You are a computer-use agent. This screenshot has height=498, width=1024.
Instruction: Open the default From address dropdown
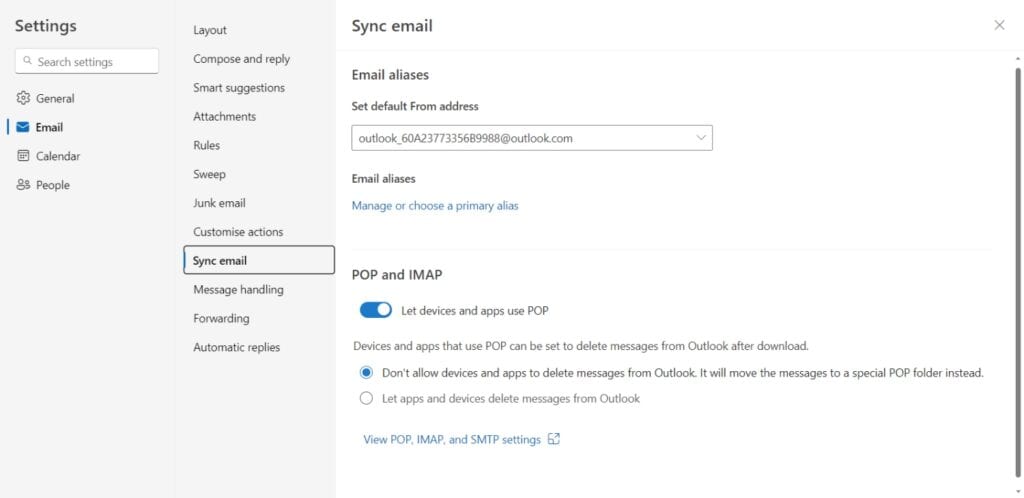(532, 138)
